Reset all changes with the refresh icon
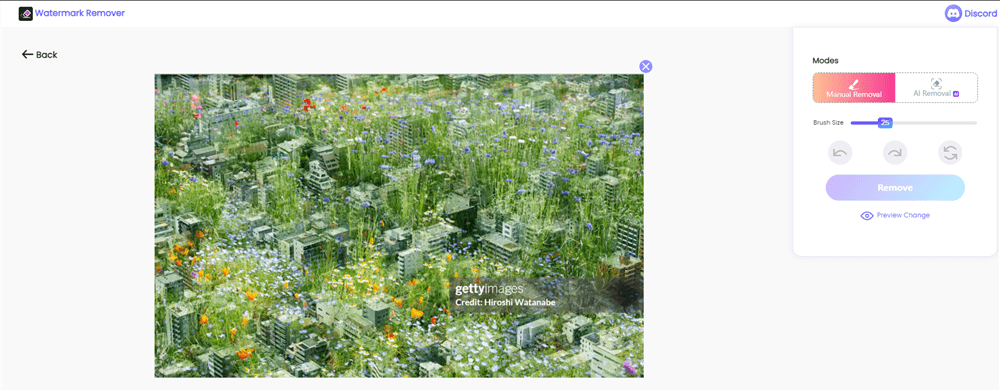This screenshot has width=1000, height=391. point(950,153)
